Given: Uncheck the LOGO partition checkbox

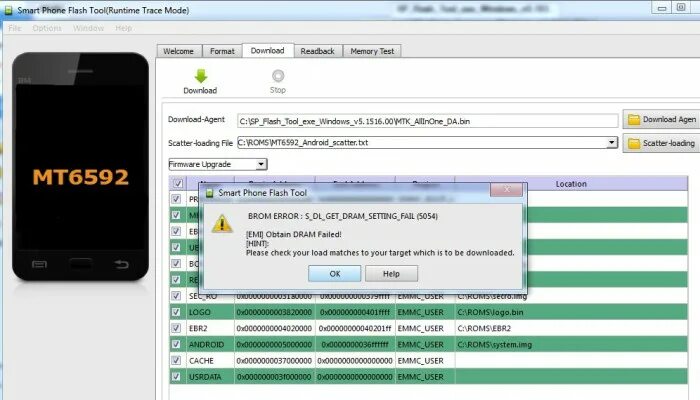Looking at the screenshot, I should (x=176, y=312).
